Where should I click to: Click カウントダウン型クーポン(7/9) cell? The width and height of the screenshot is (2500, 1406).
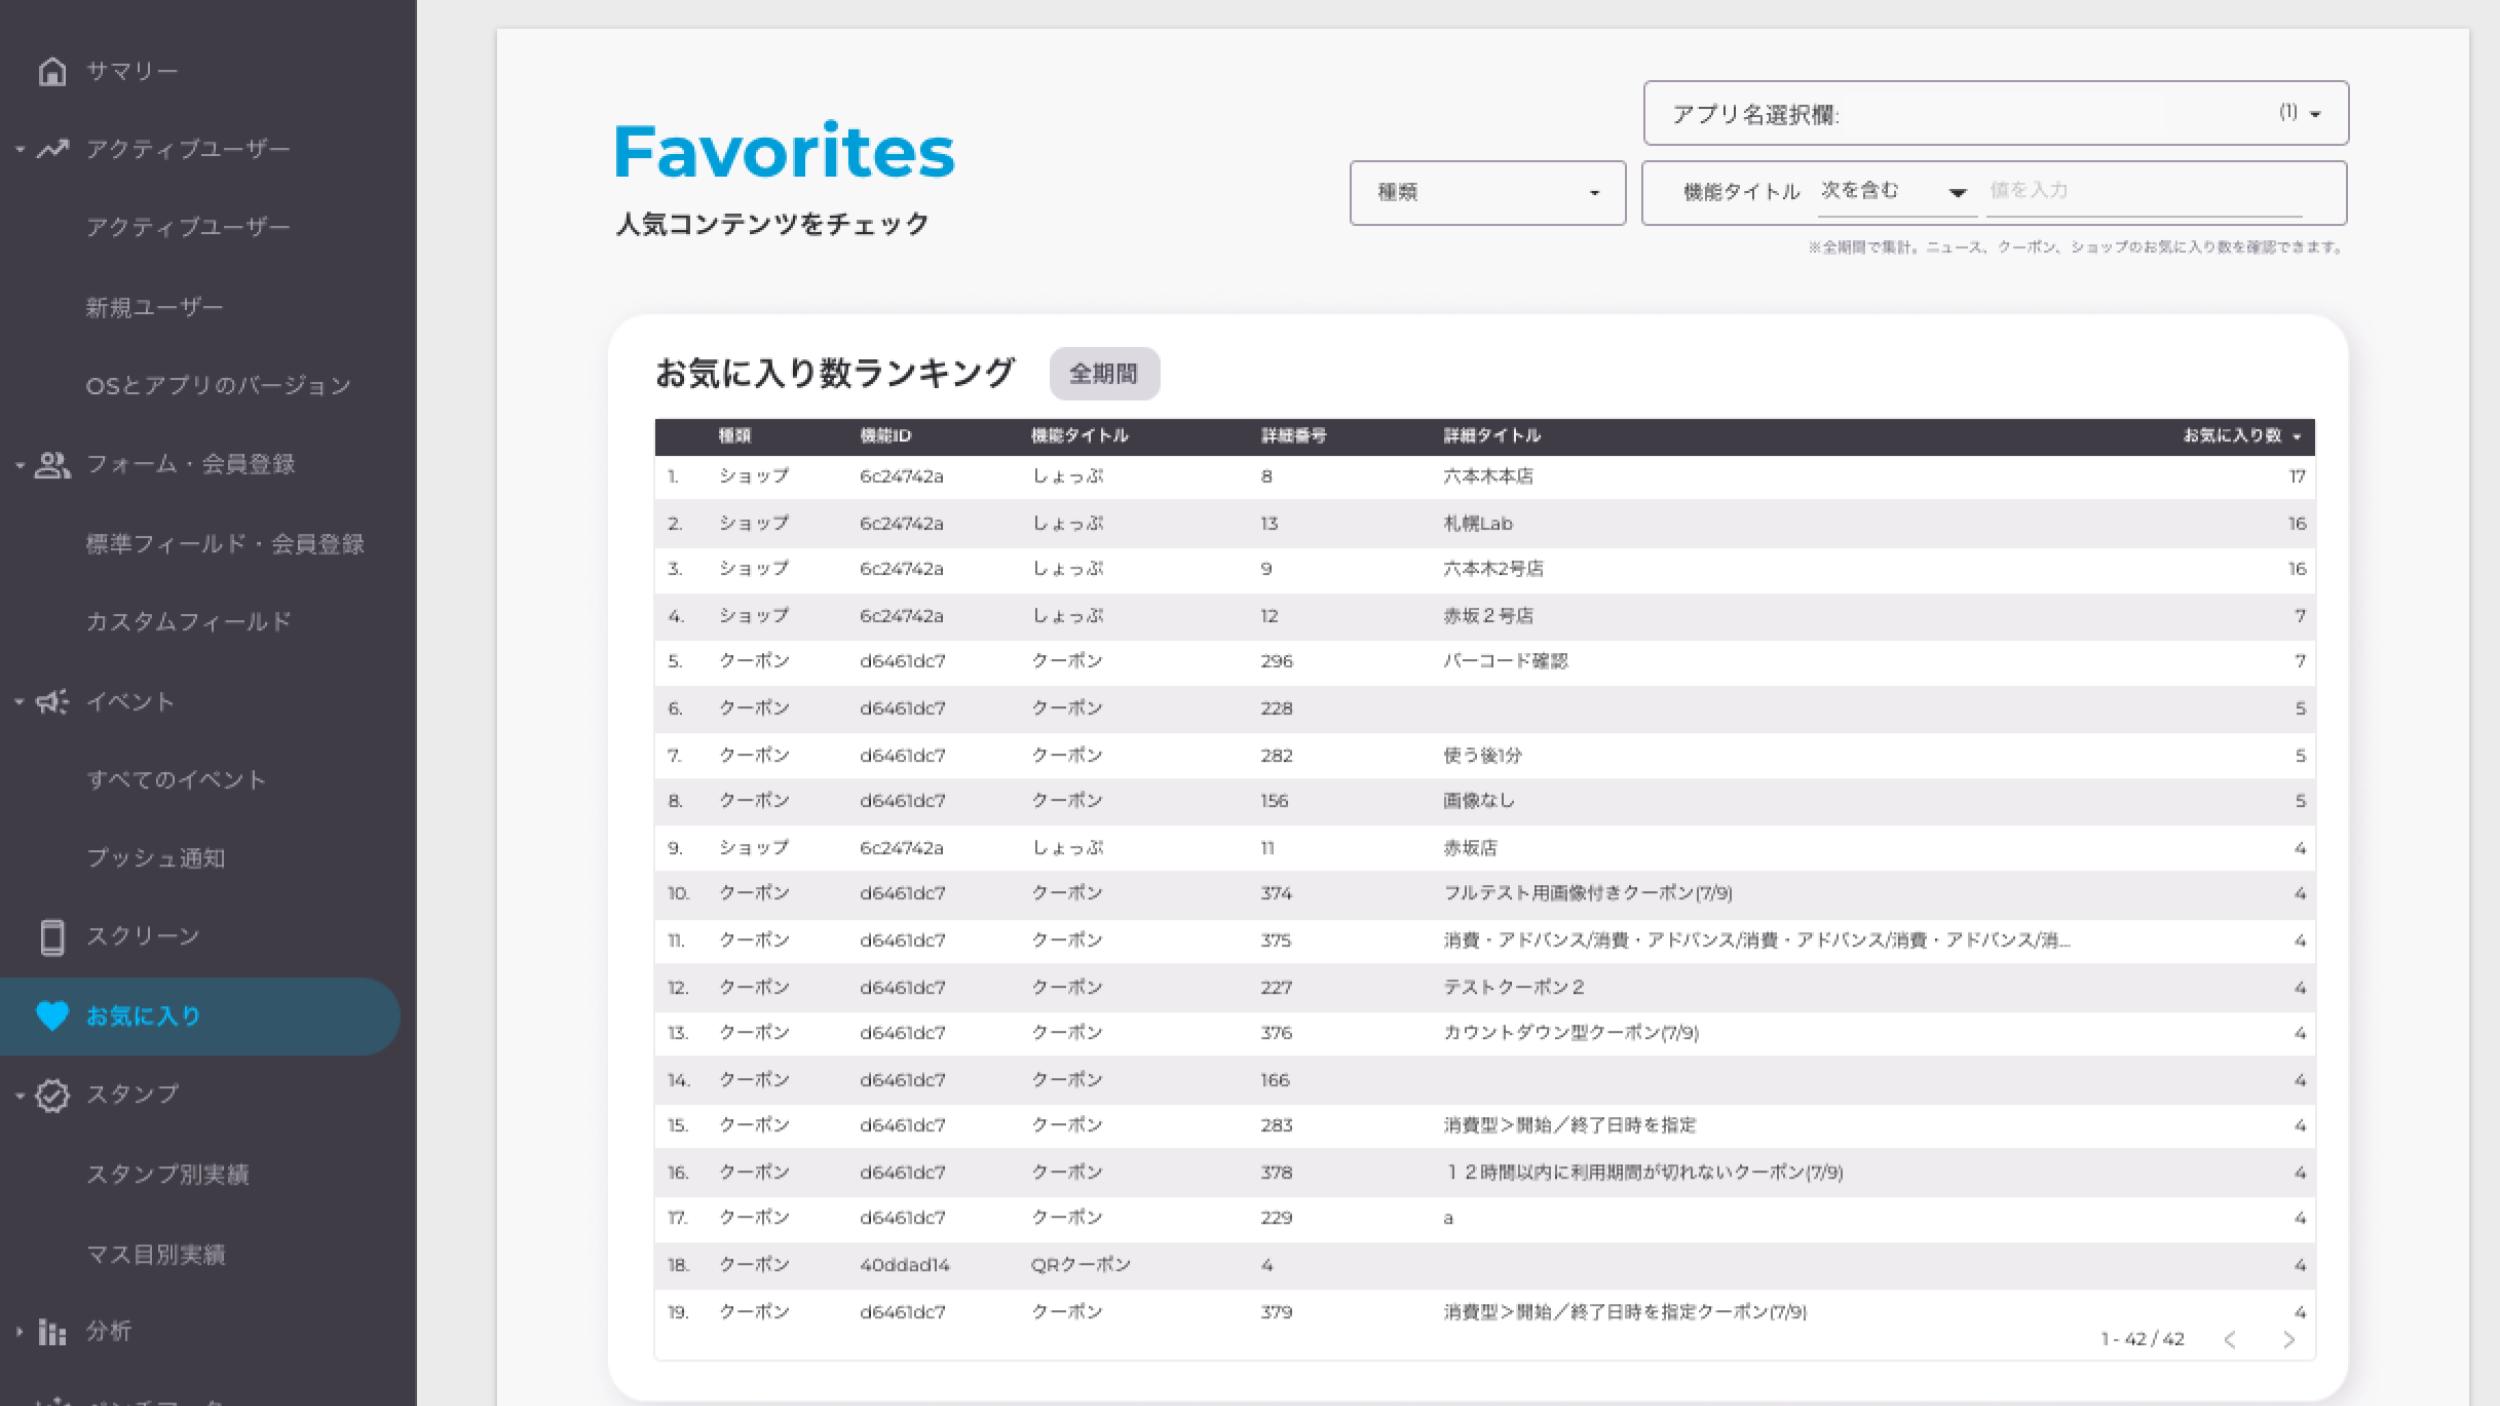coord(1571,1033)
